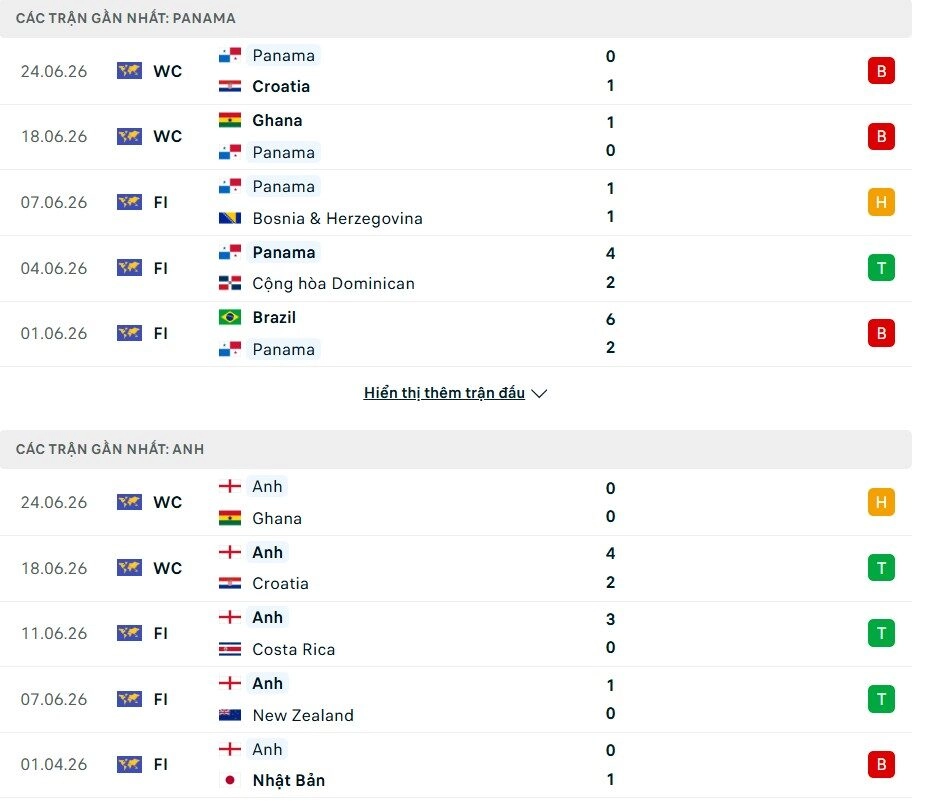Click red B badge for Panama vs Croatia
The width and height of the screenshot is (927, 801).
pyautogui.click(x=881, y=71)
